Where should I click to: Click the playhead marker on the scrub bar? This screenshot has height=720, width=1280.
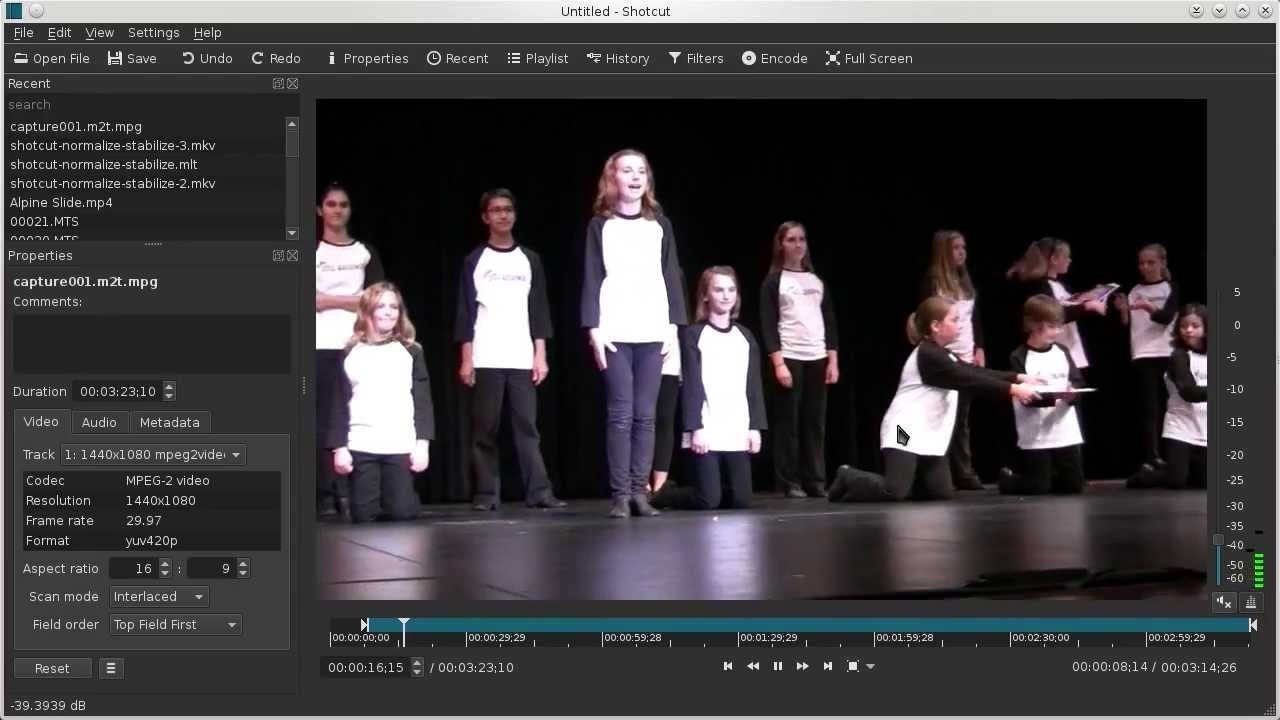pyautogui.click(x=404, y=625)
